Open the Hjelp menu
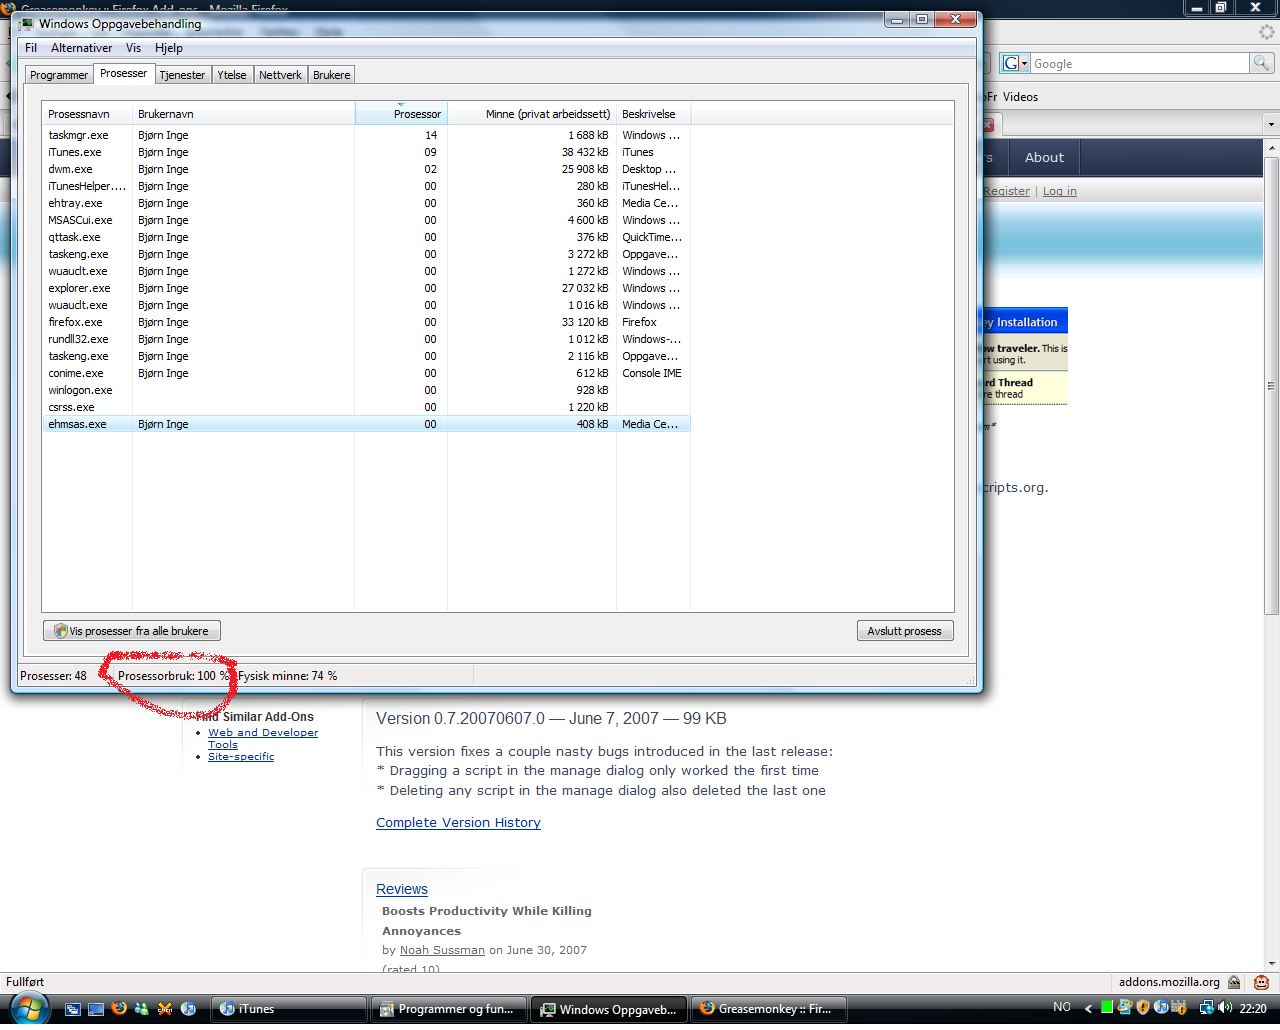 [x=169, y=48]
